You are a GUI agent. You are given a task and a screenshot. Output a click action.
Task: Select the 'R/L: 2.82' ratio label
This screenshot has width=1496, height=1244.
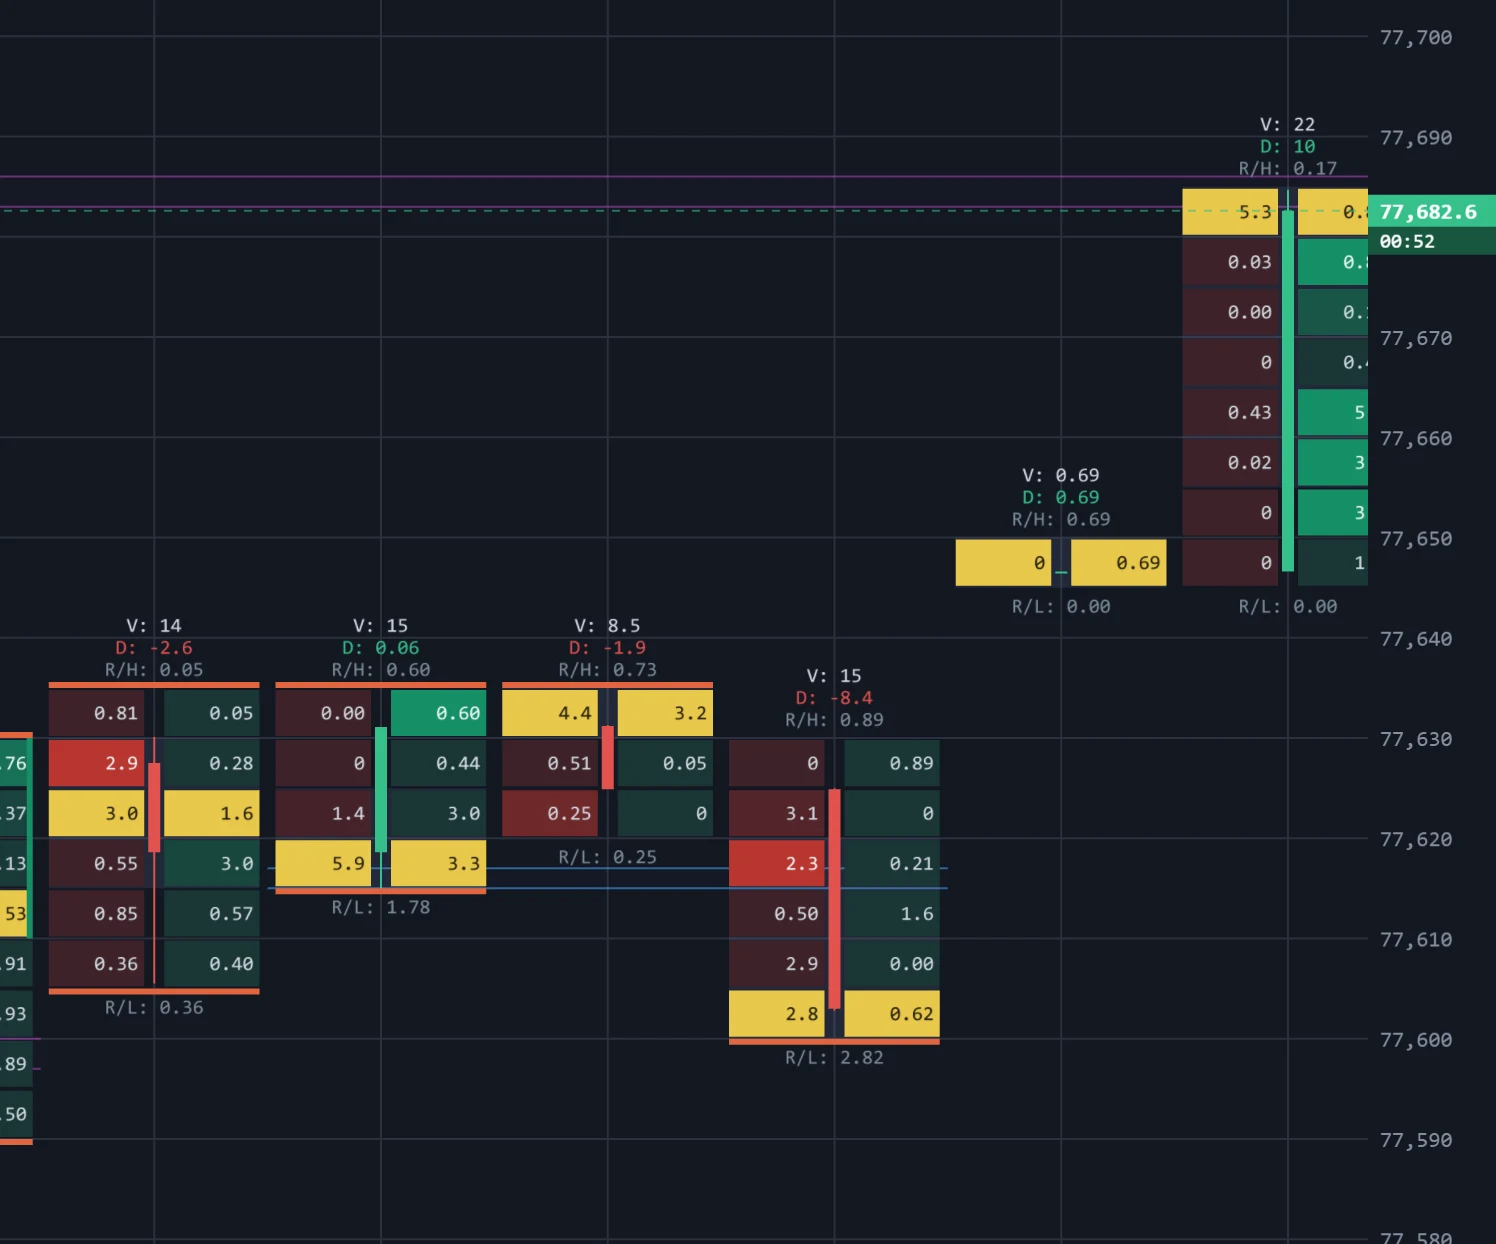pos(834,1057)
